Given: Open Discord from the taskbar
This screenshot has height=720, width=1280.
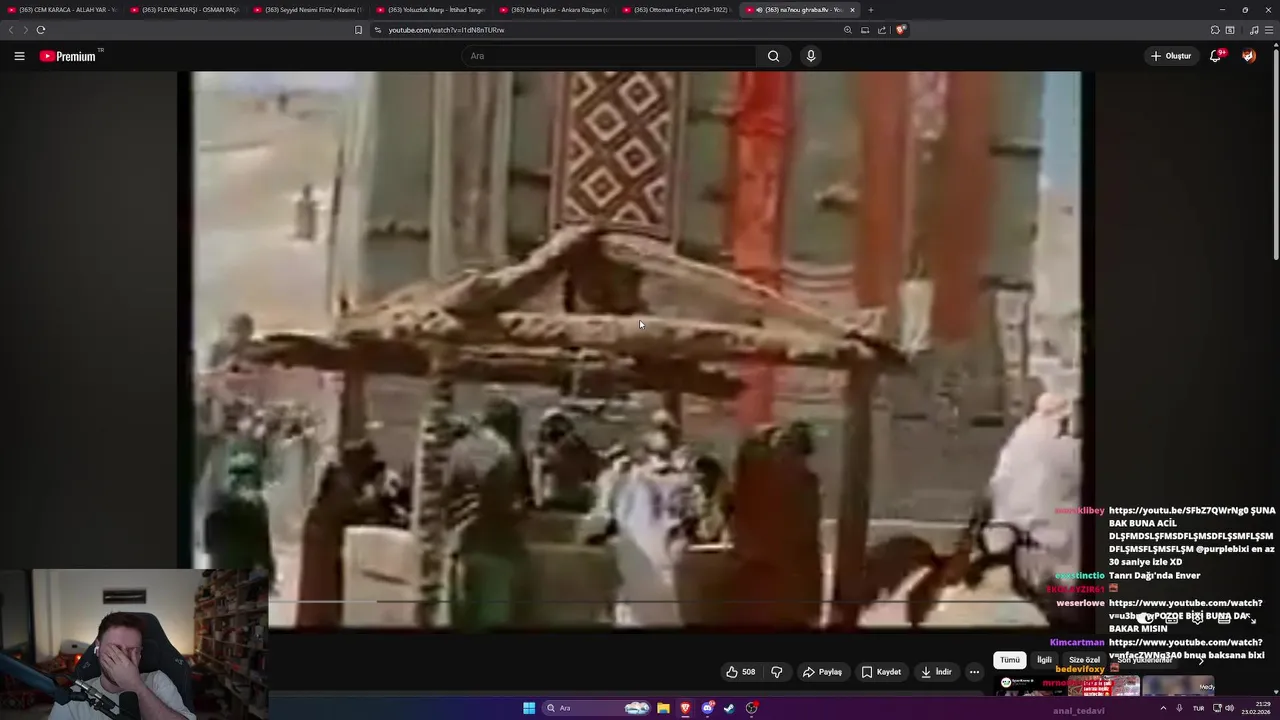Looking at the screenshot, I should (x=707, y=708).
